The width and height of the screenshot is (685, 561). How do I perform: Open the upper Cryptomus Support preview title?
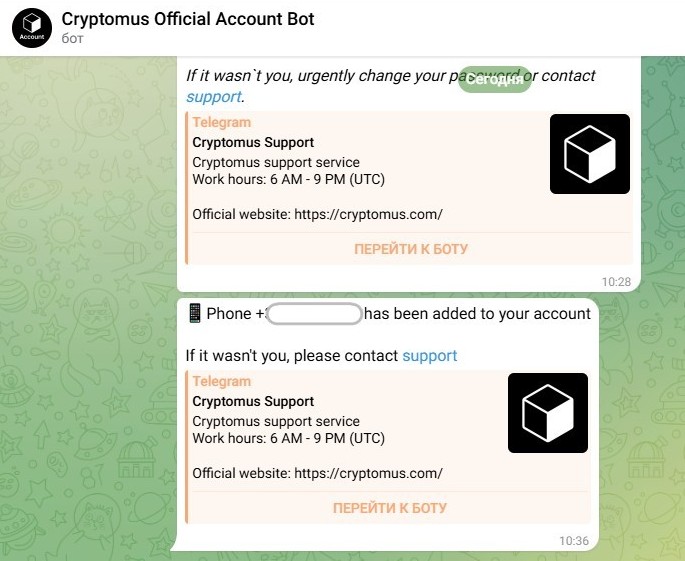pos(253,142)
